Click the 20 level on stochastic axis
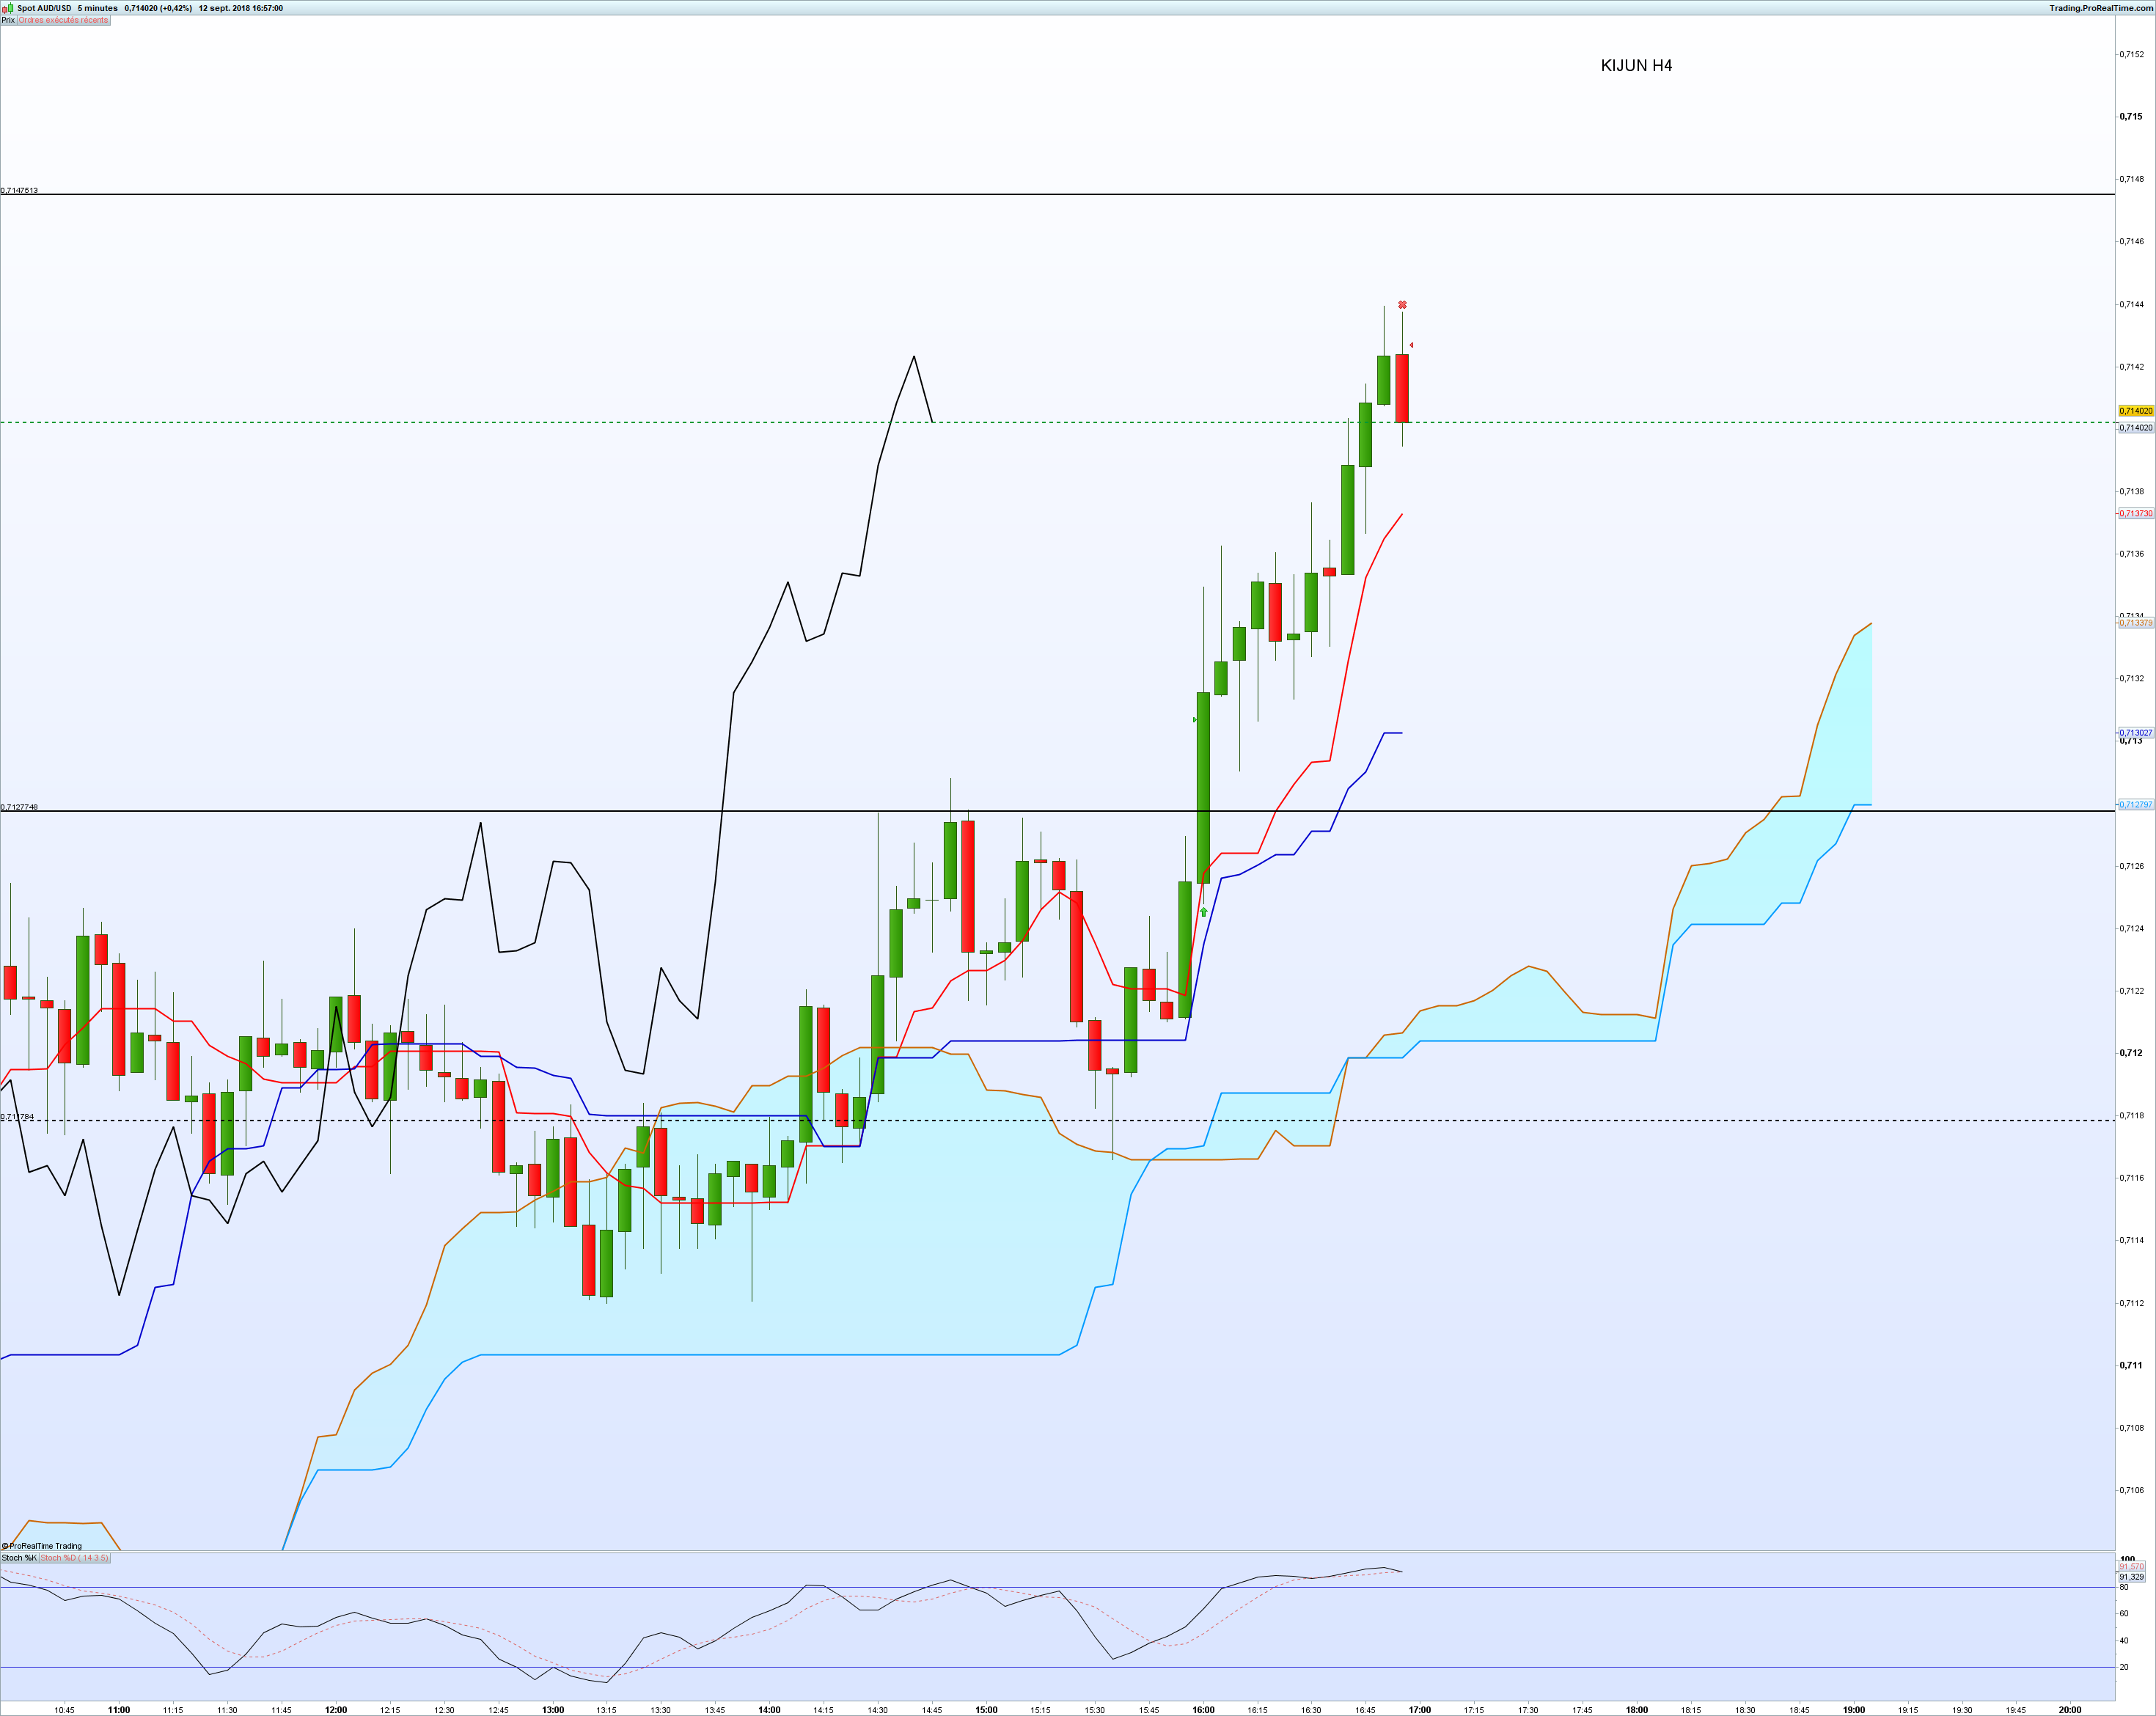Viewport: 2156px width, 1716px height. (x=2124, y=1667)
